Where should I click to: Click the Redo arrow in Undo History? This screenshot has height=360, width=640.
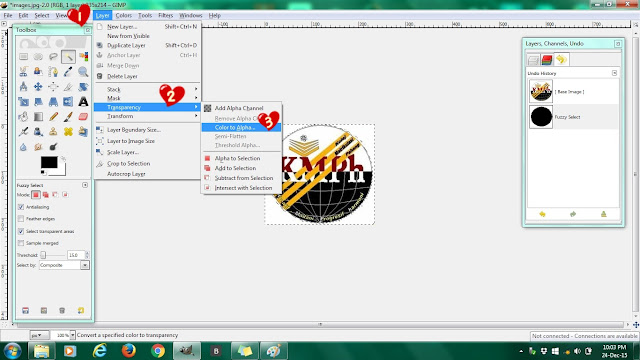point(573,214)
